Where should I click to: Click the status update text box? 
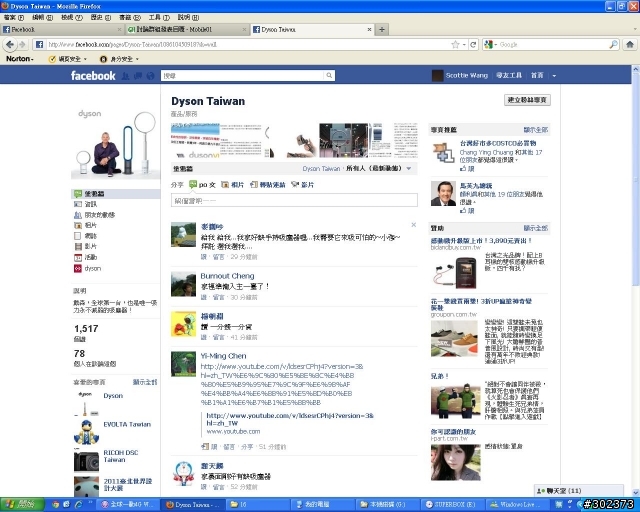294,200
